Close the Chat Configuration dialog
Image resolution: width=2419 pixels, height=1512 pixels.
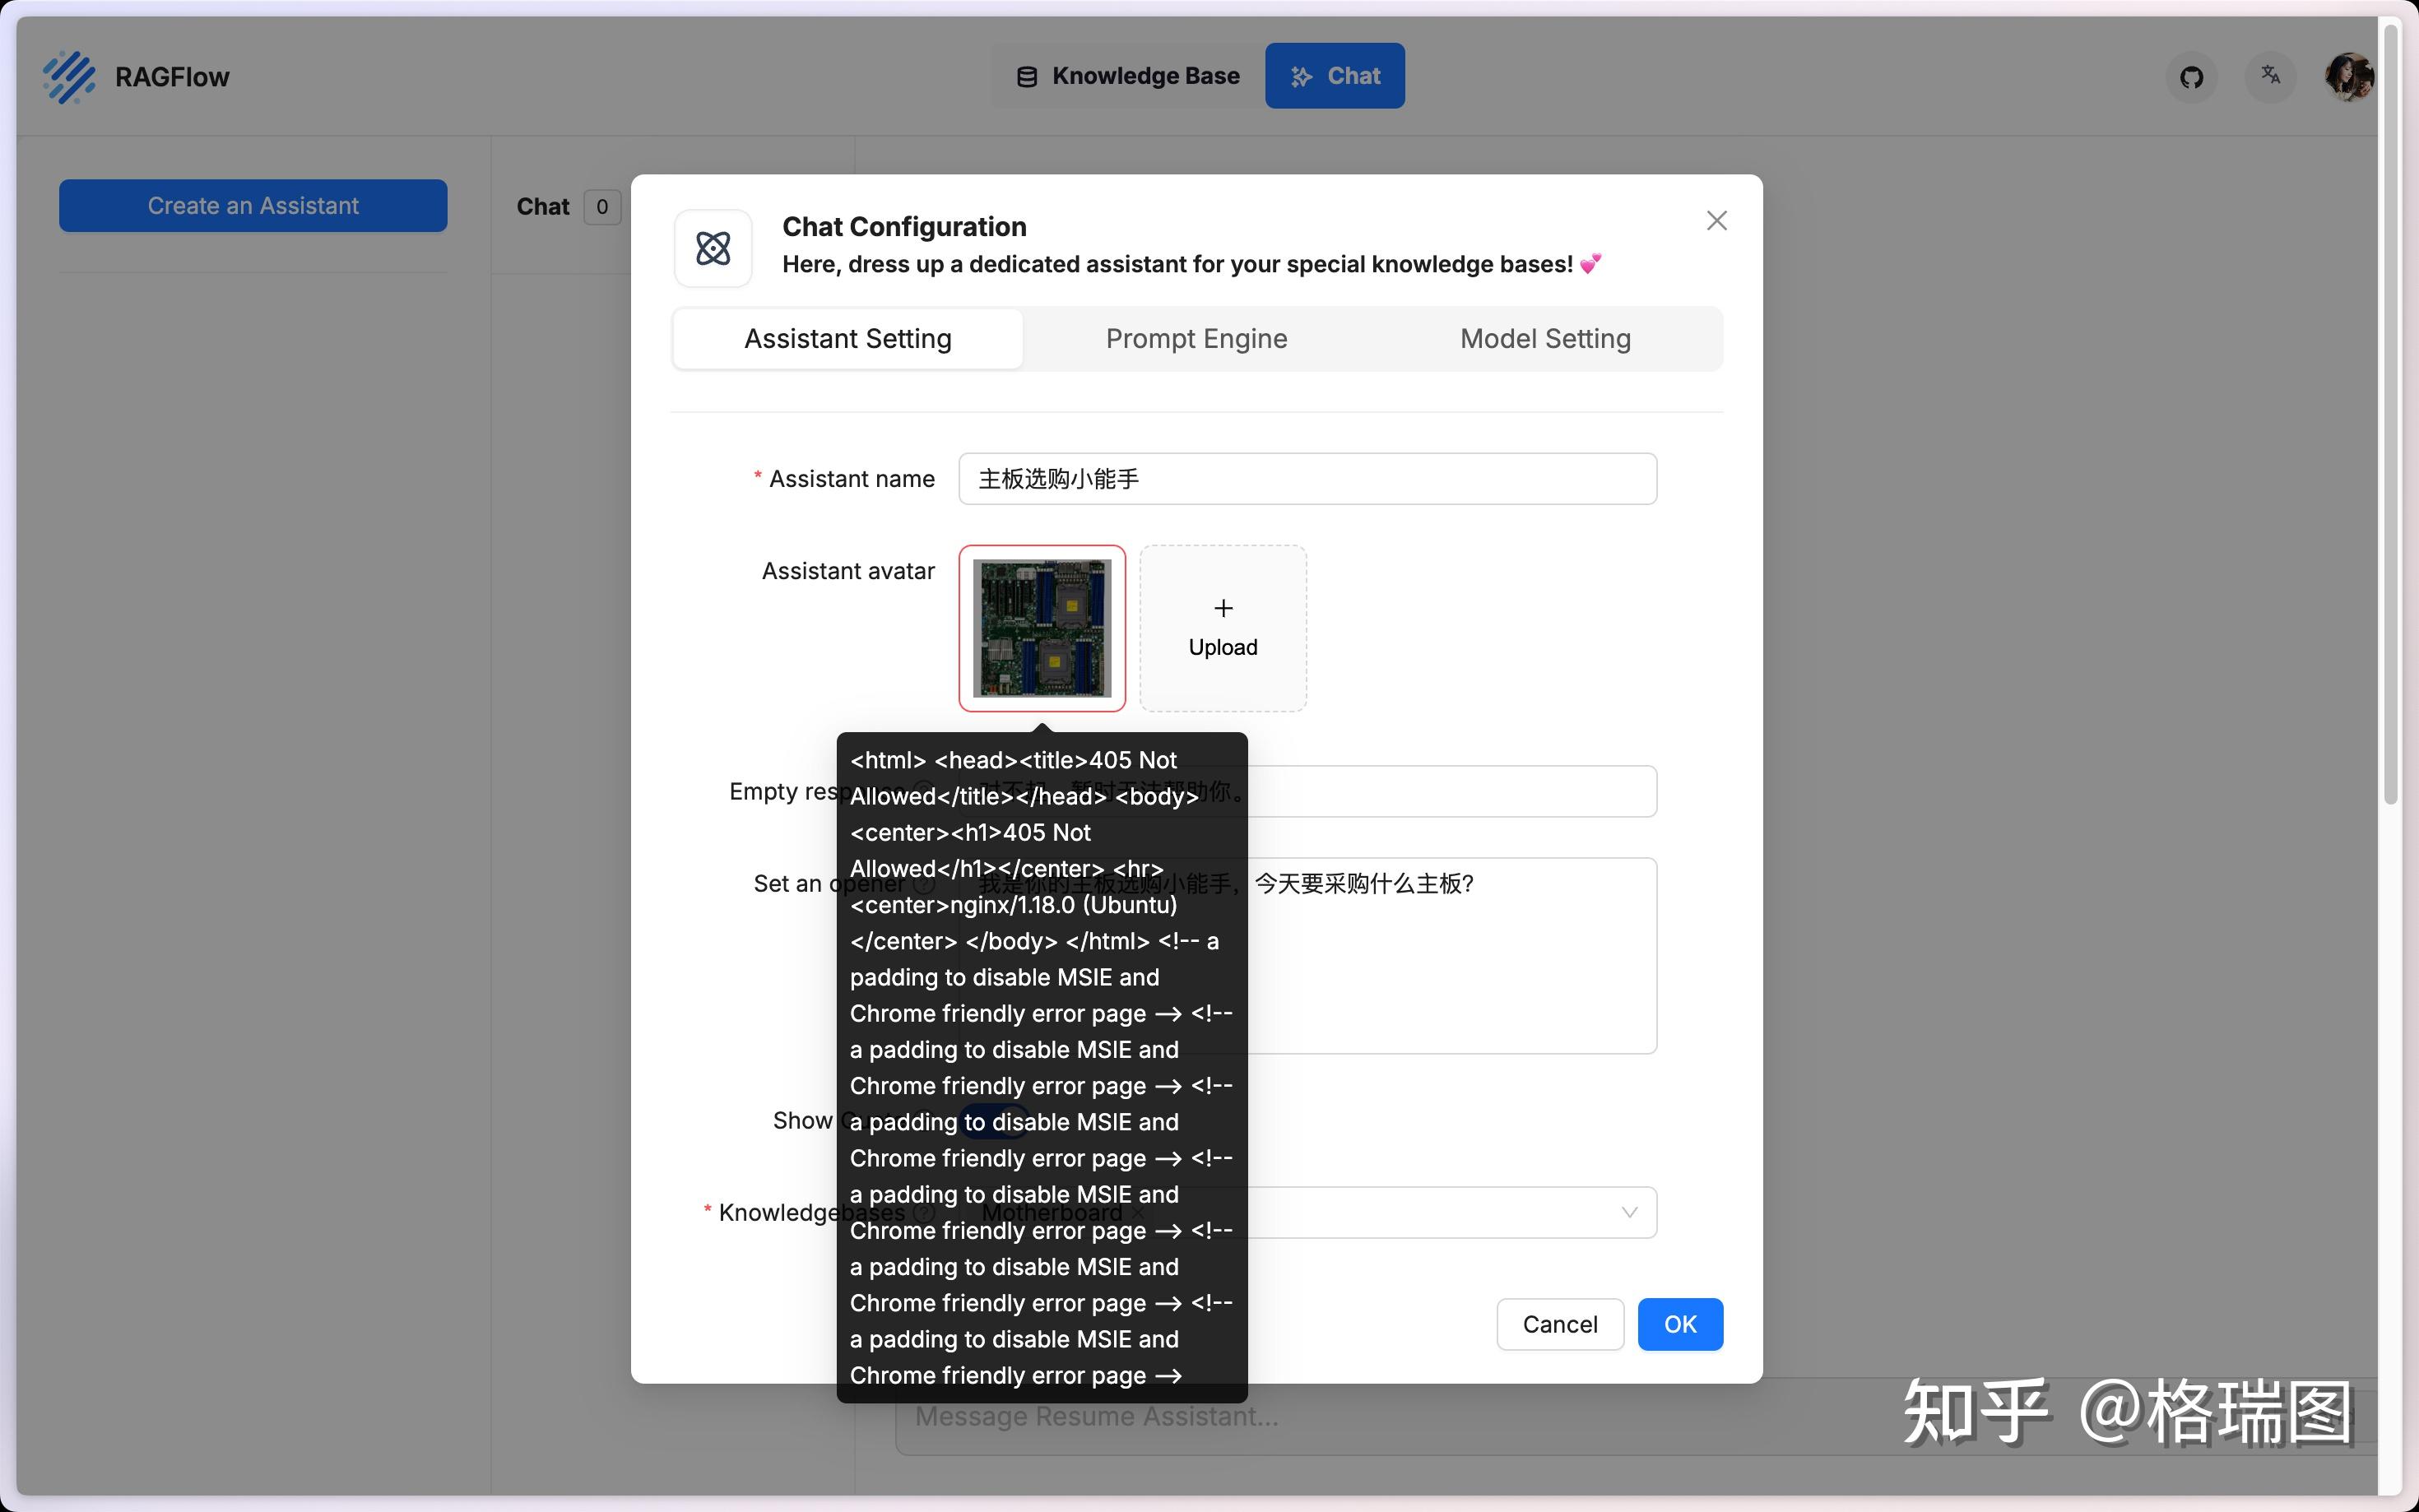click(x=1716, y=221)
